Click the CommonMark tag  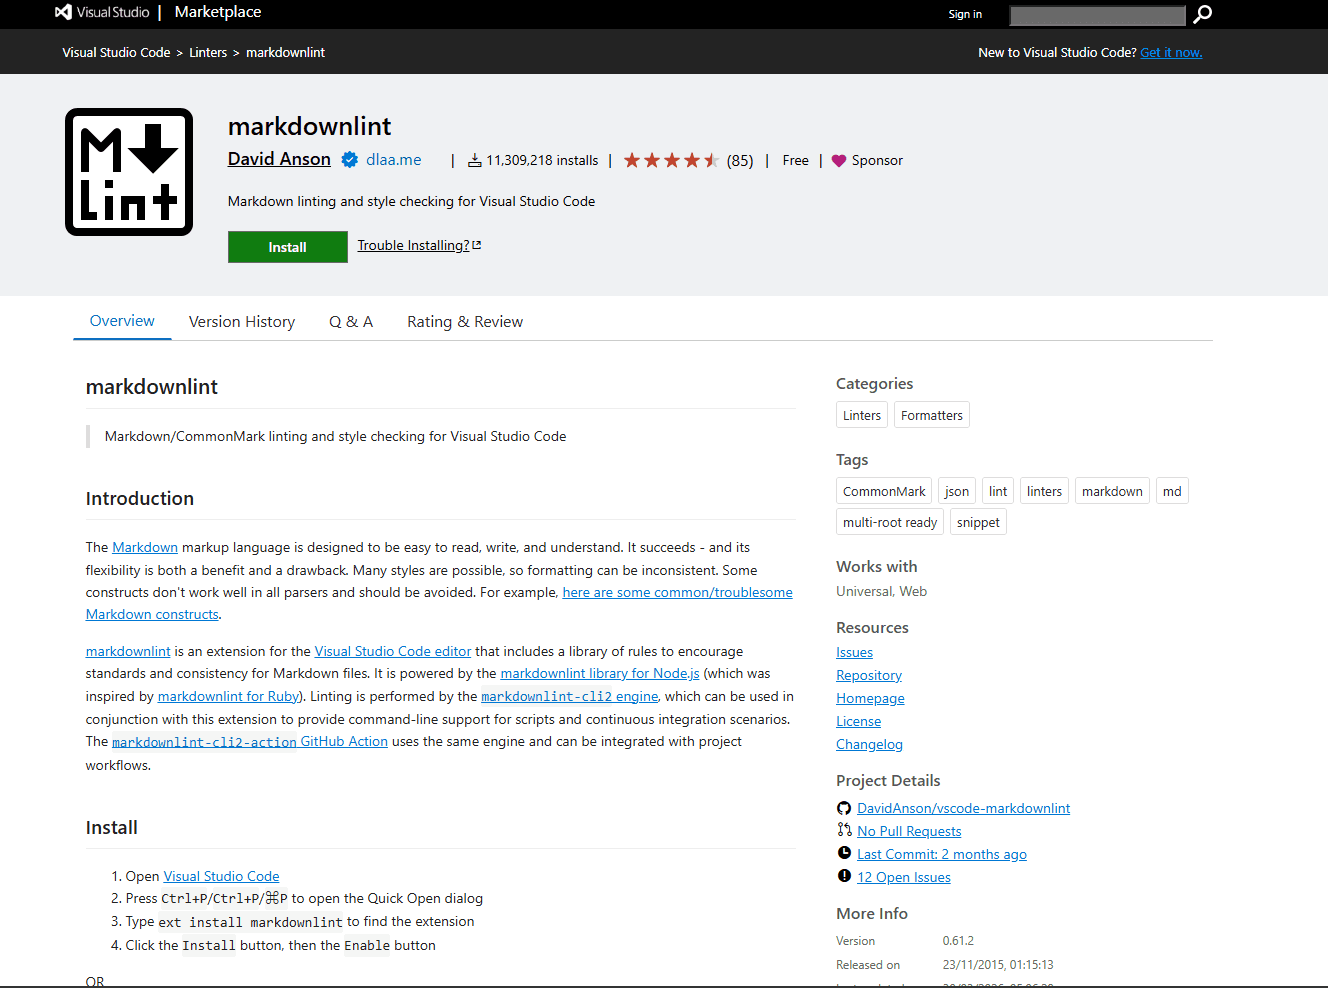[884, 491]
